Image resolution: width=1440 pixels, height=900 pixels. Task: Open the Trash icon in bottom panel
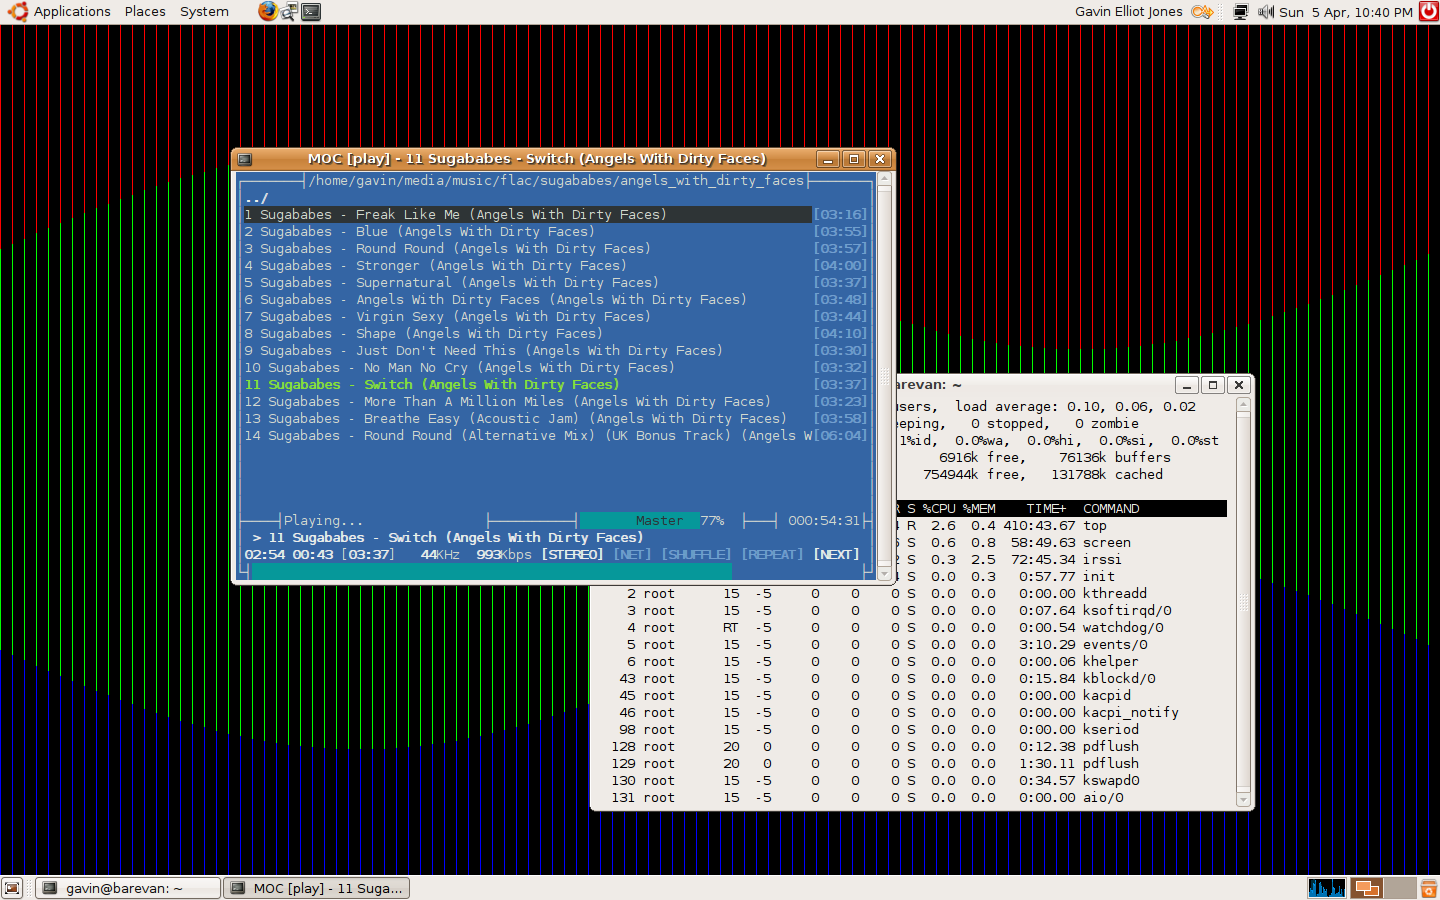(x=1428, y=888)
